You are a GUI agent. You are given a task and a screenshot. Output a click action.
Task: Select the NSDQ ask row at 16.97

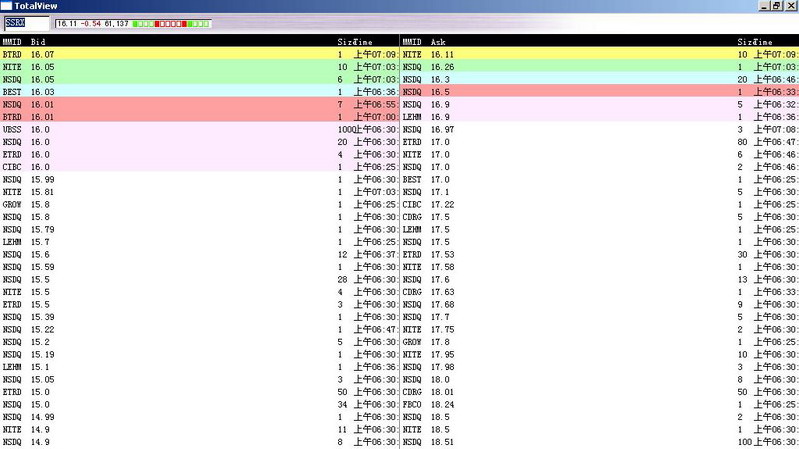[x=600, y=129]
